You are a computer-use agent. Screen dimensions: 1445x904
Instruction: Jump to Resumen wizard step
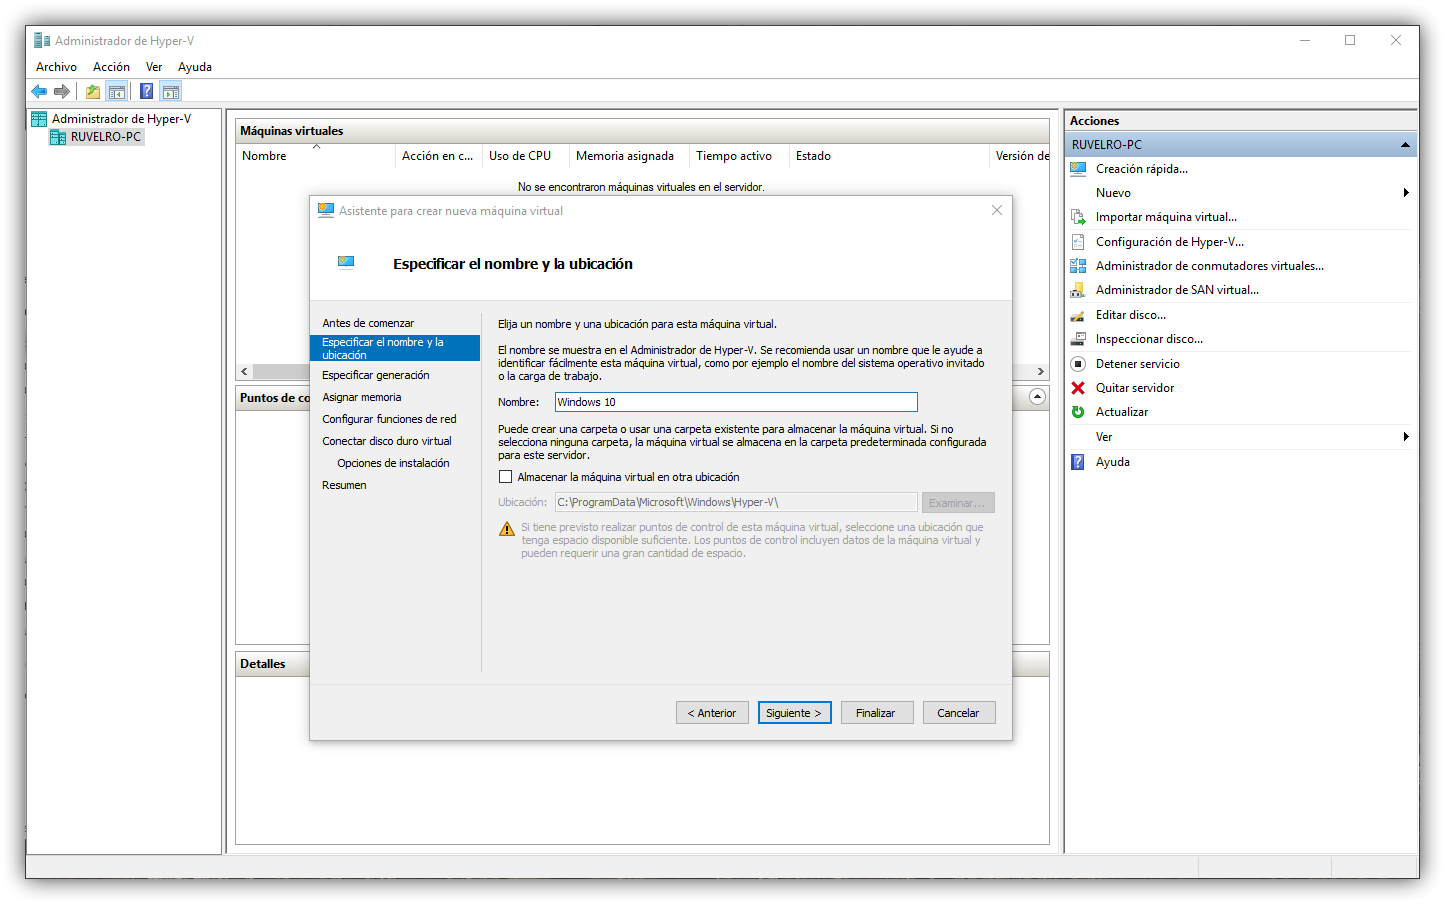click(344, 485)
